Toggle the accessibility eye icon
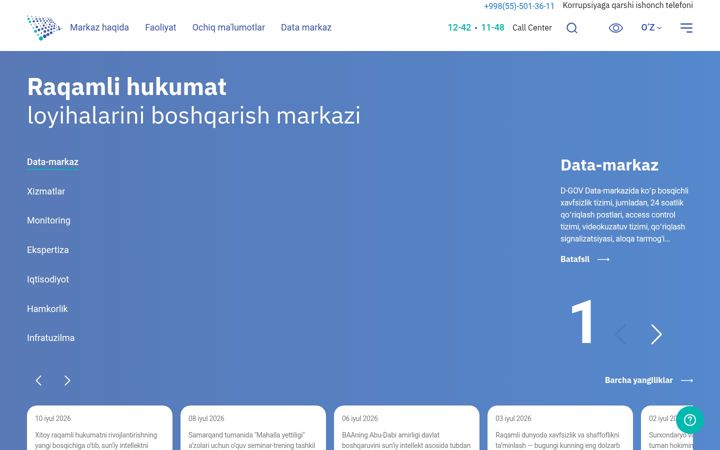Image resolution: width=720 pixels, height=450 pixels. coord(616,28)
